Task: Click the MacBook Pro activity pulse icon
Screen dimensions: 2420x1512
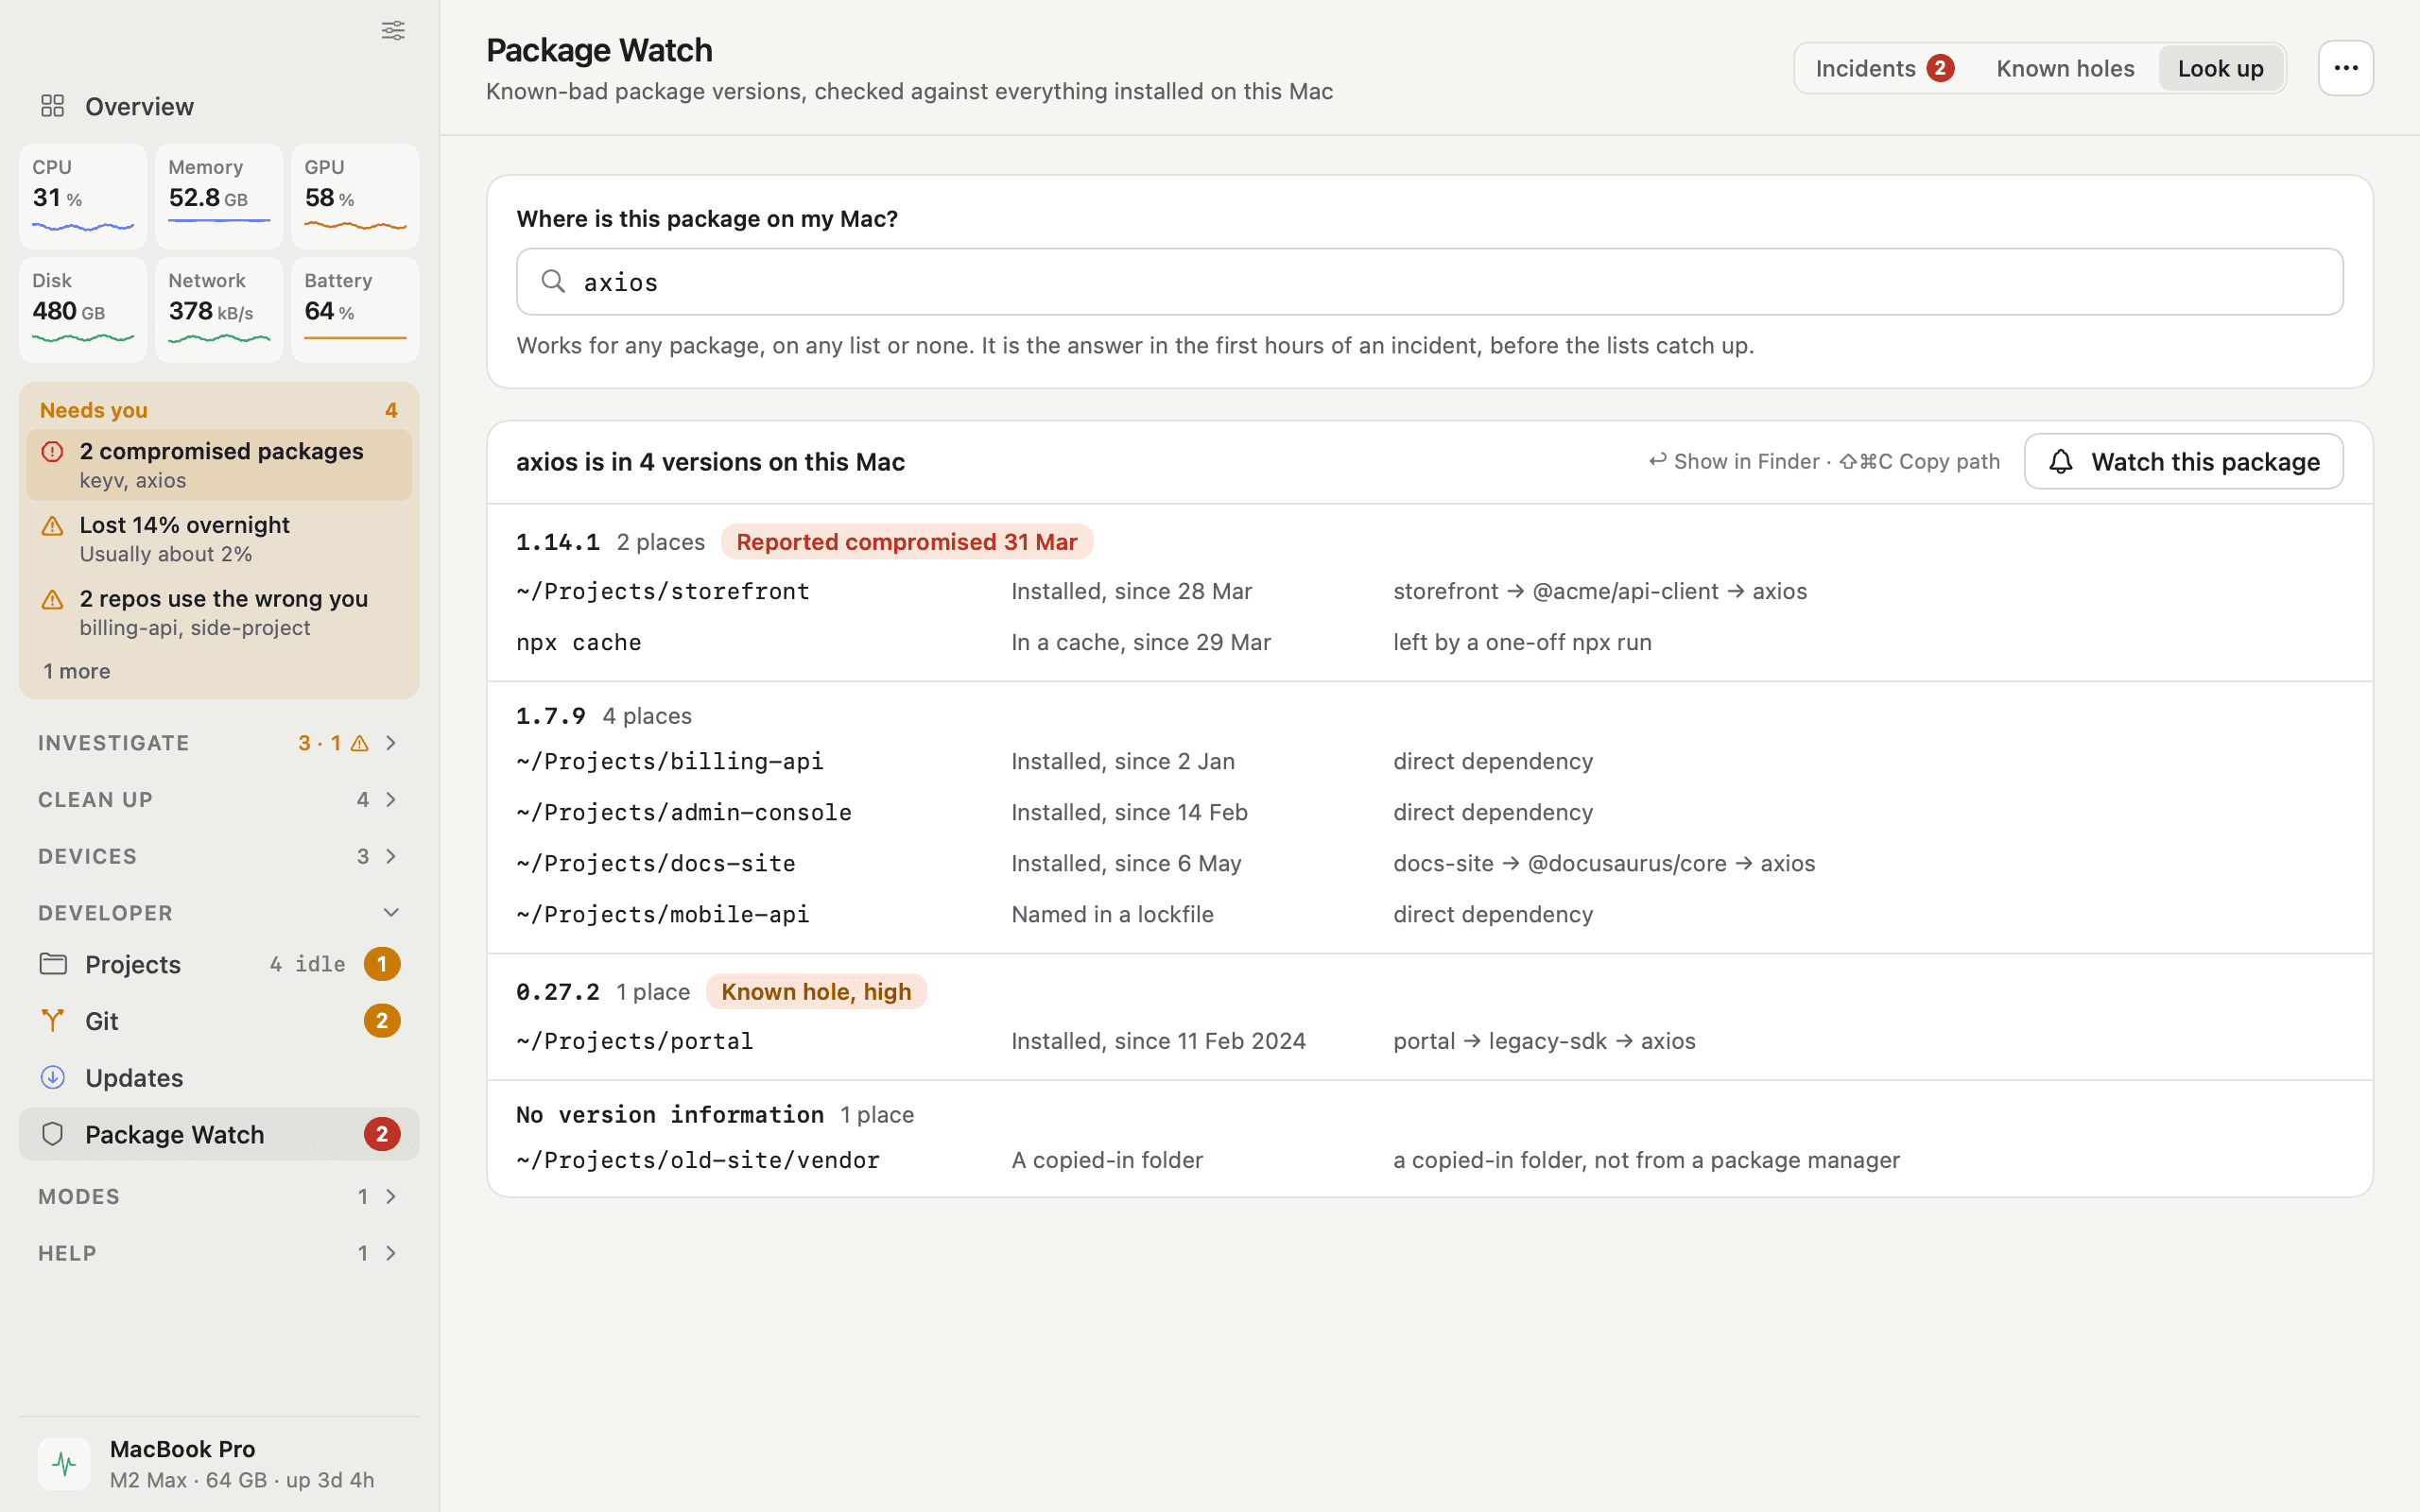Action: [64, 1464]
